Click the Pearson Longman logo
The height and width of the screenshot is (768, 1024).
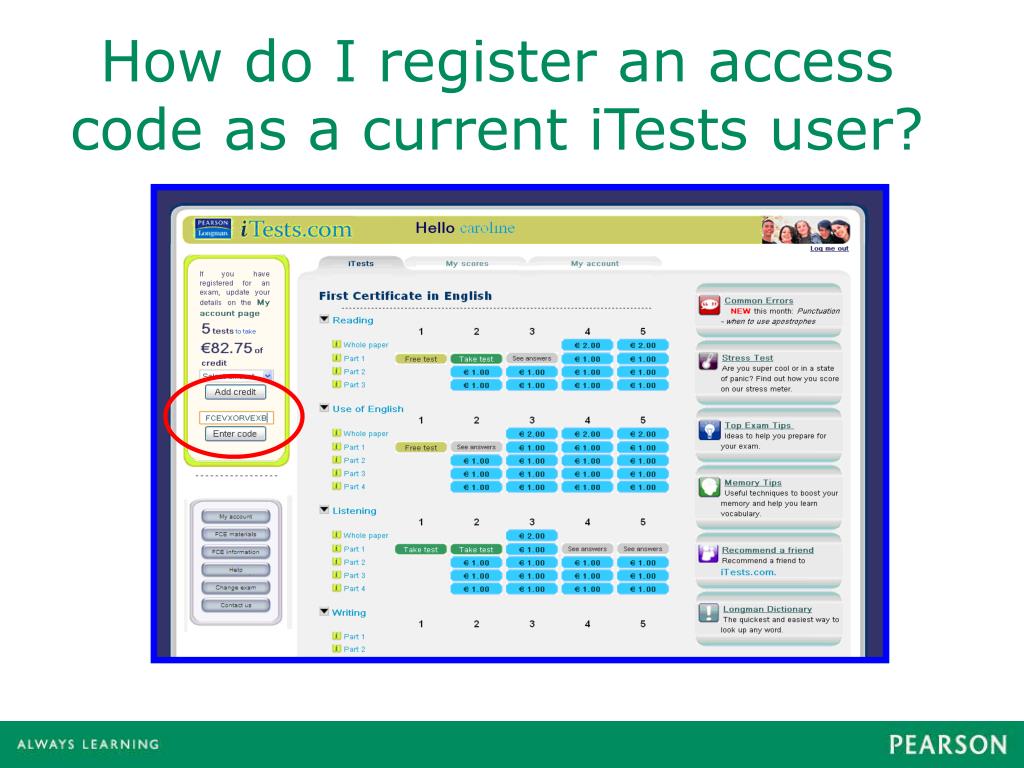pos(213,229)
